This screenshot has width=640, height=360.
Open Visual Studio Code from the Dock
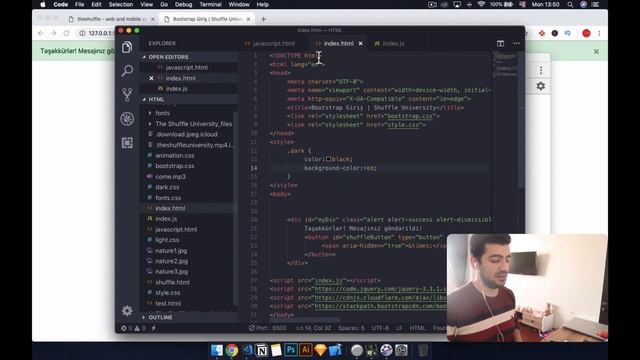(x=247, y=350)
